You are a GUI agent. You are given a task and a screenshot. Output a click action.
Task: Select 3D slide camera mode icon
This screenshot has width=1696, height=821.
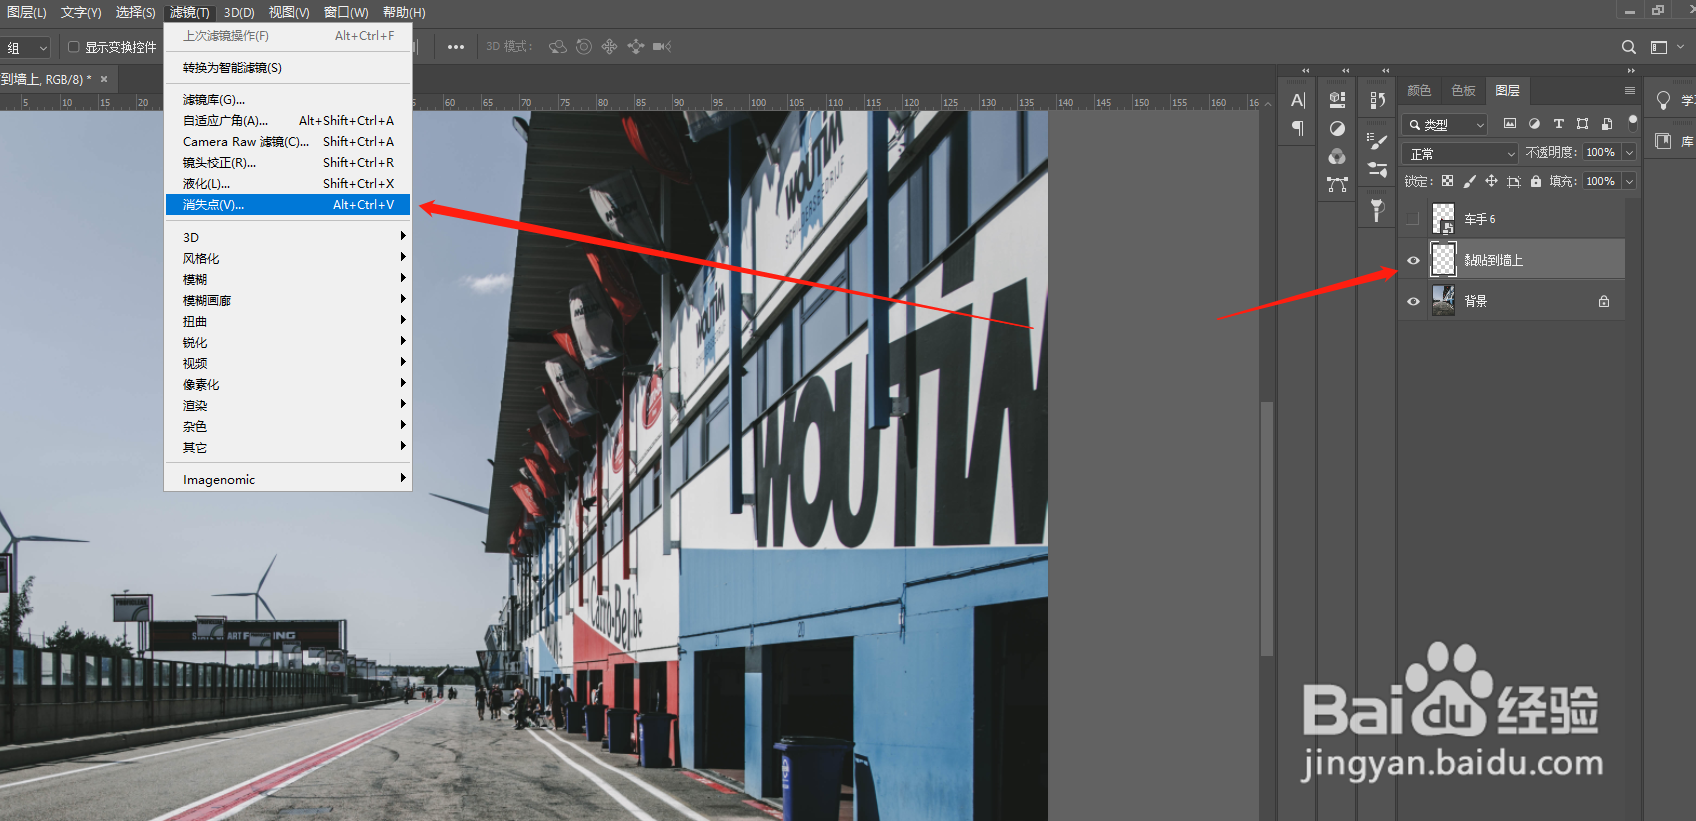(635, 47)
